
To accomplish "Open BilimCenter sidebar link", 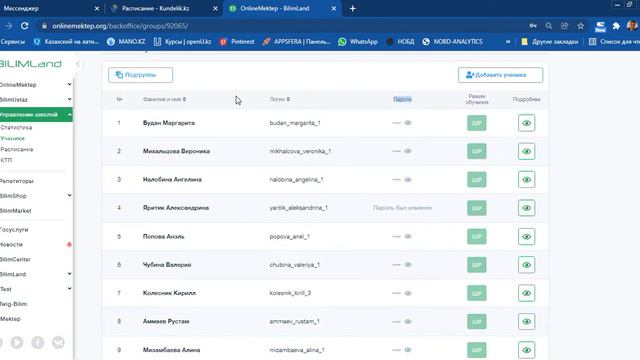I will tap(15, 259).
